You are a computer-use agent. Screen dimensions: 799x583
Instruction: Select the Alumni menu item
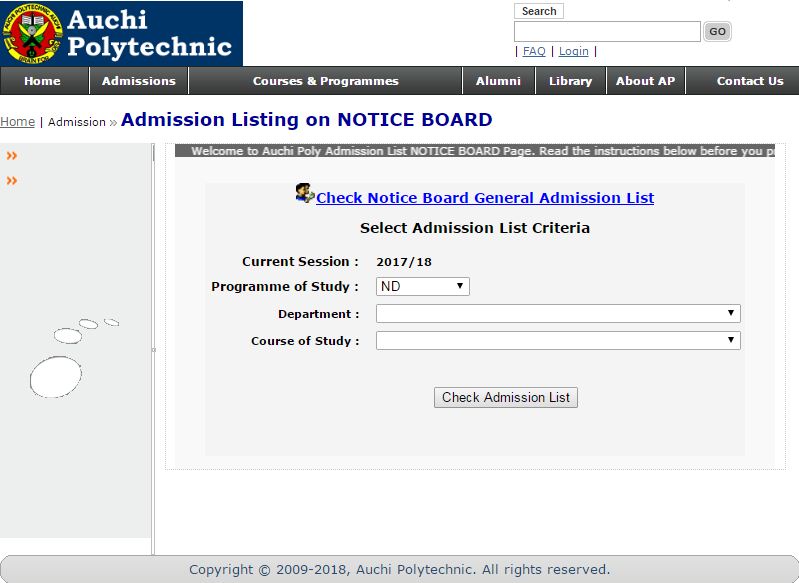498,81
